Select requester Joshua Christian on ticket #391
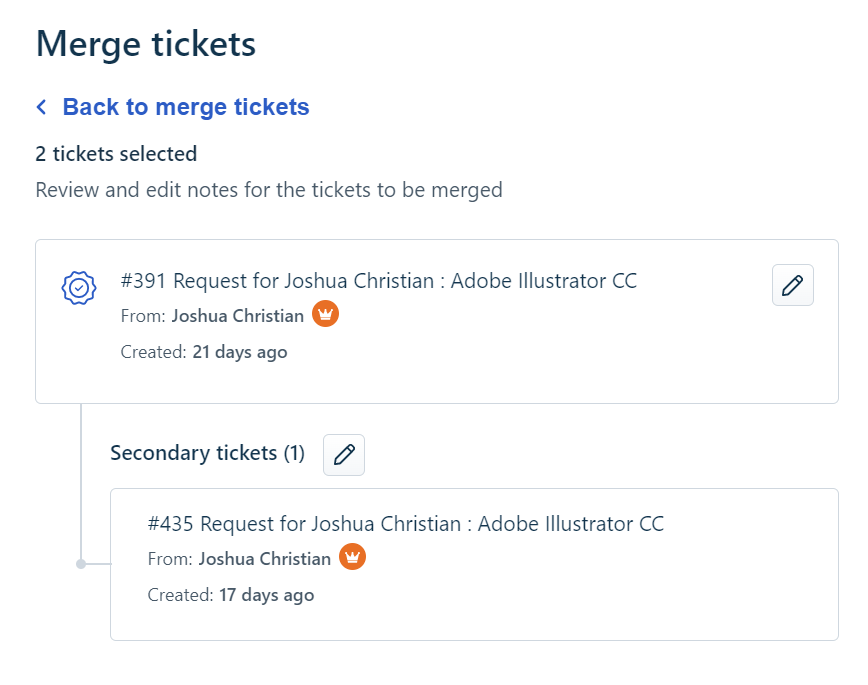The height and width of the screenshot is (685, 868). click(x=238, y=316)
